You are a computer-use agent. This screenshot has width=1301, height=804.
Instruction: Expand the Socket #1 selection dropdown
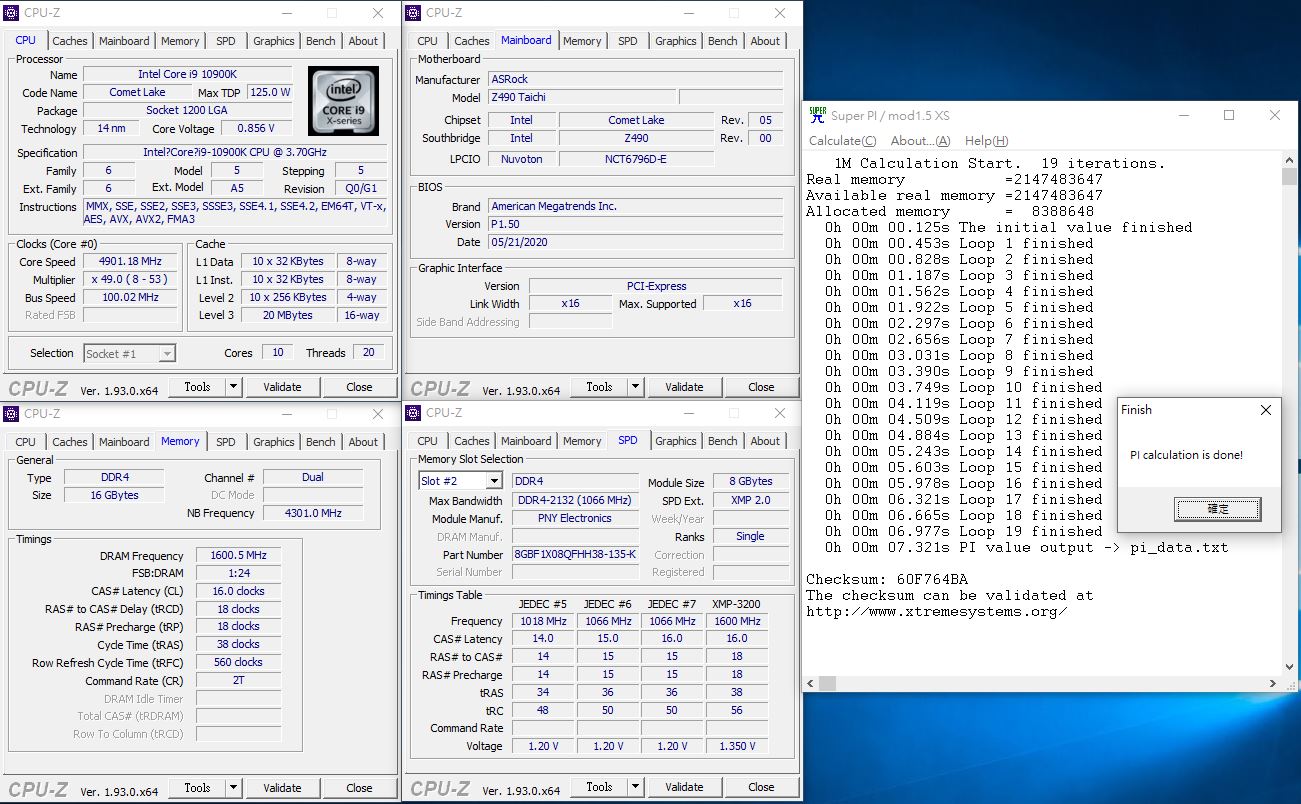tap(167, 353)
